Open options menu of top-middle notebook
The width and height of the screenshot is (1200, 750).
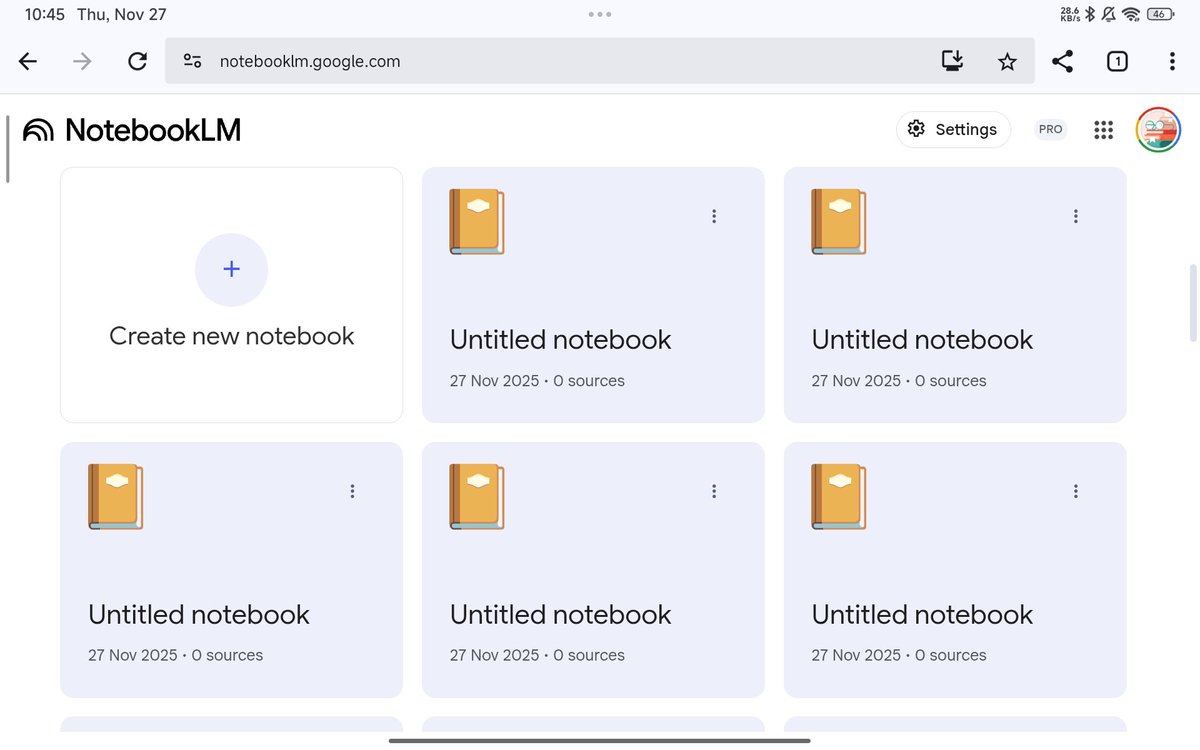(713, 215)
